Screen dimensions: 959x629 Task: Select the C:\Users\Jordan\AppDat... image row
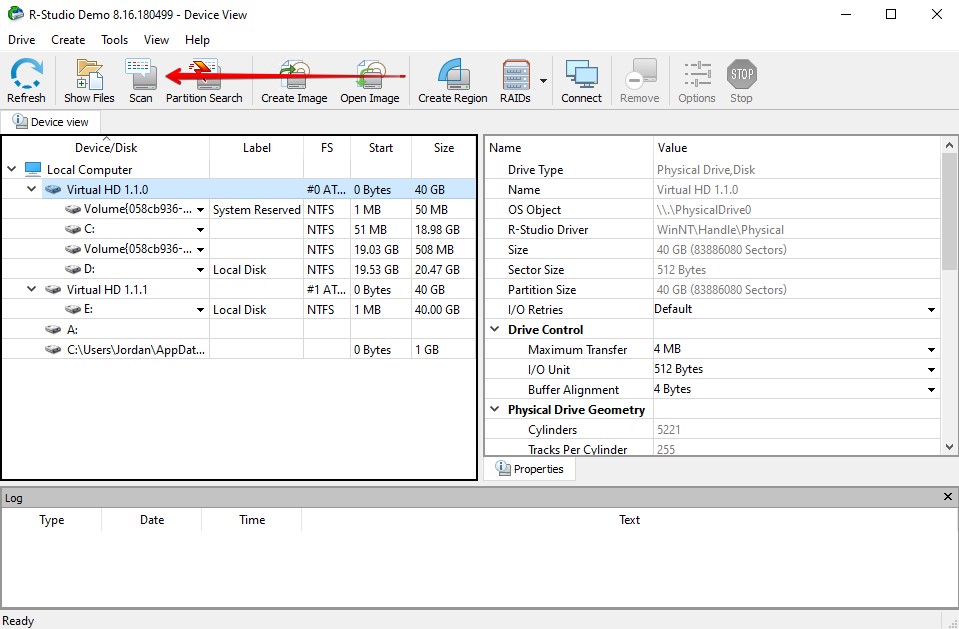239,349
